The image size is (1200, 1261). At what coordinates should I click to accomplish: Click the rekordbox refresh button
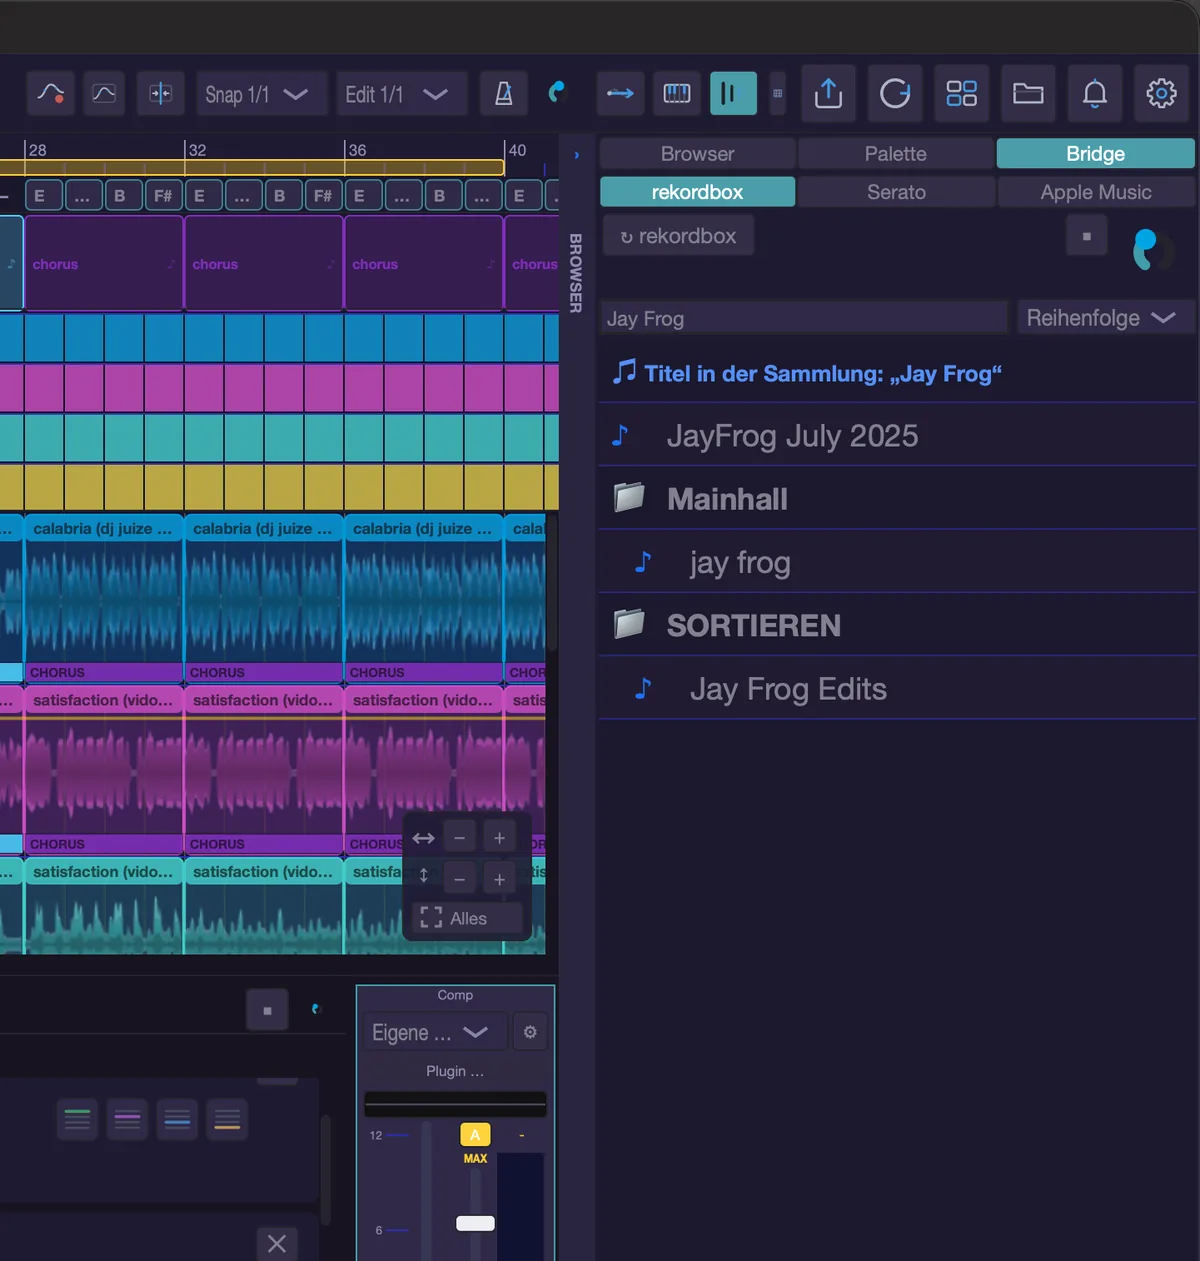click(678, 236)
